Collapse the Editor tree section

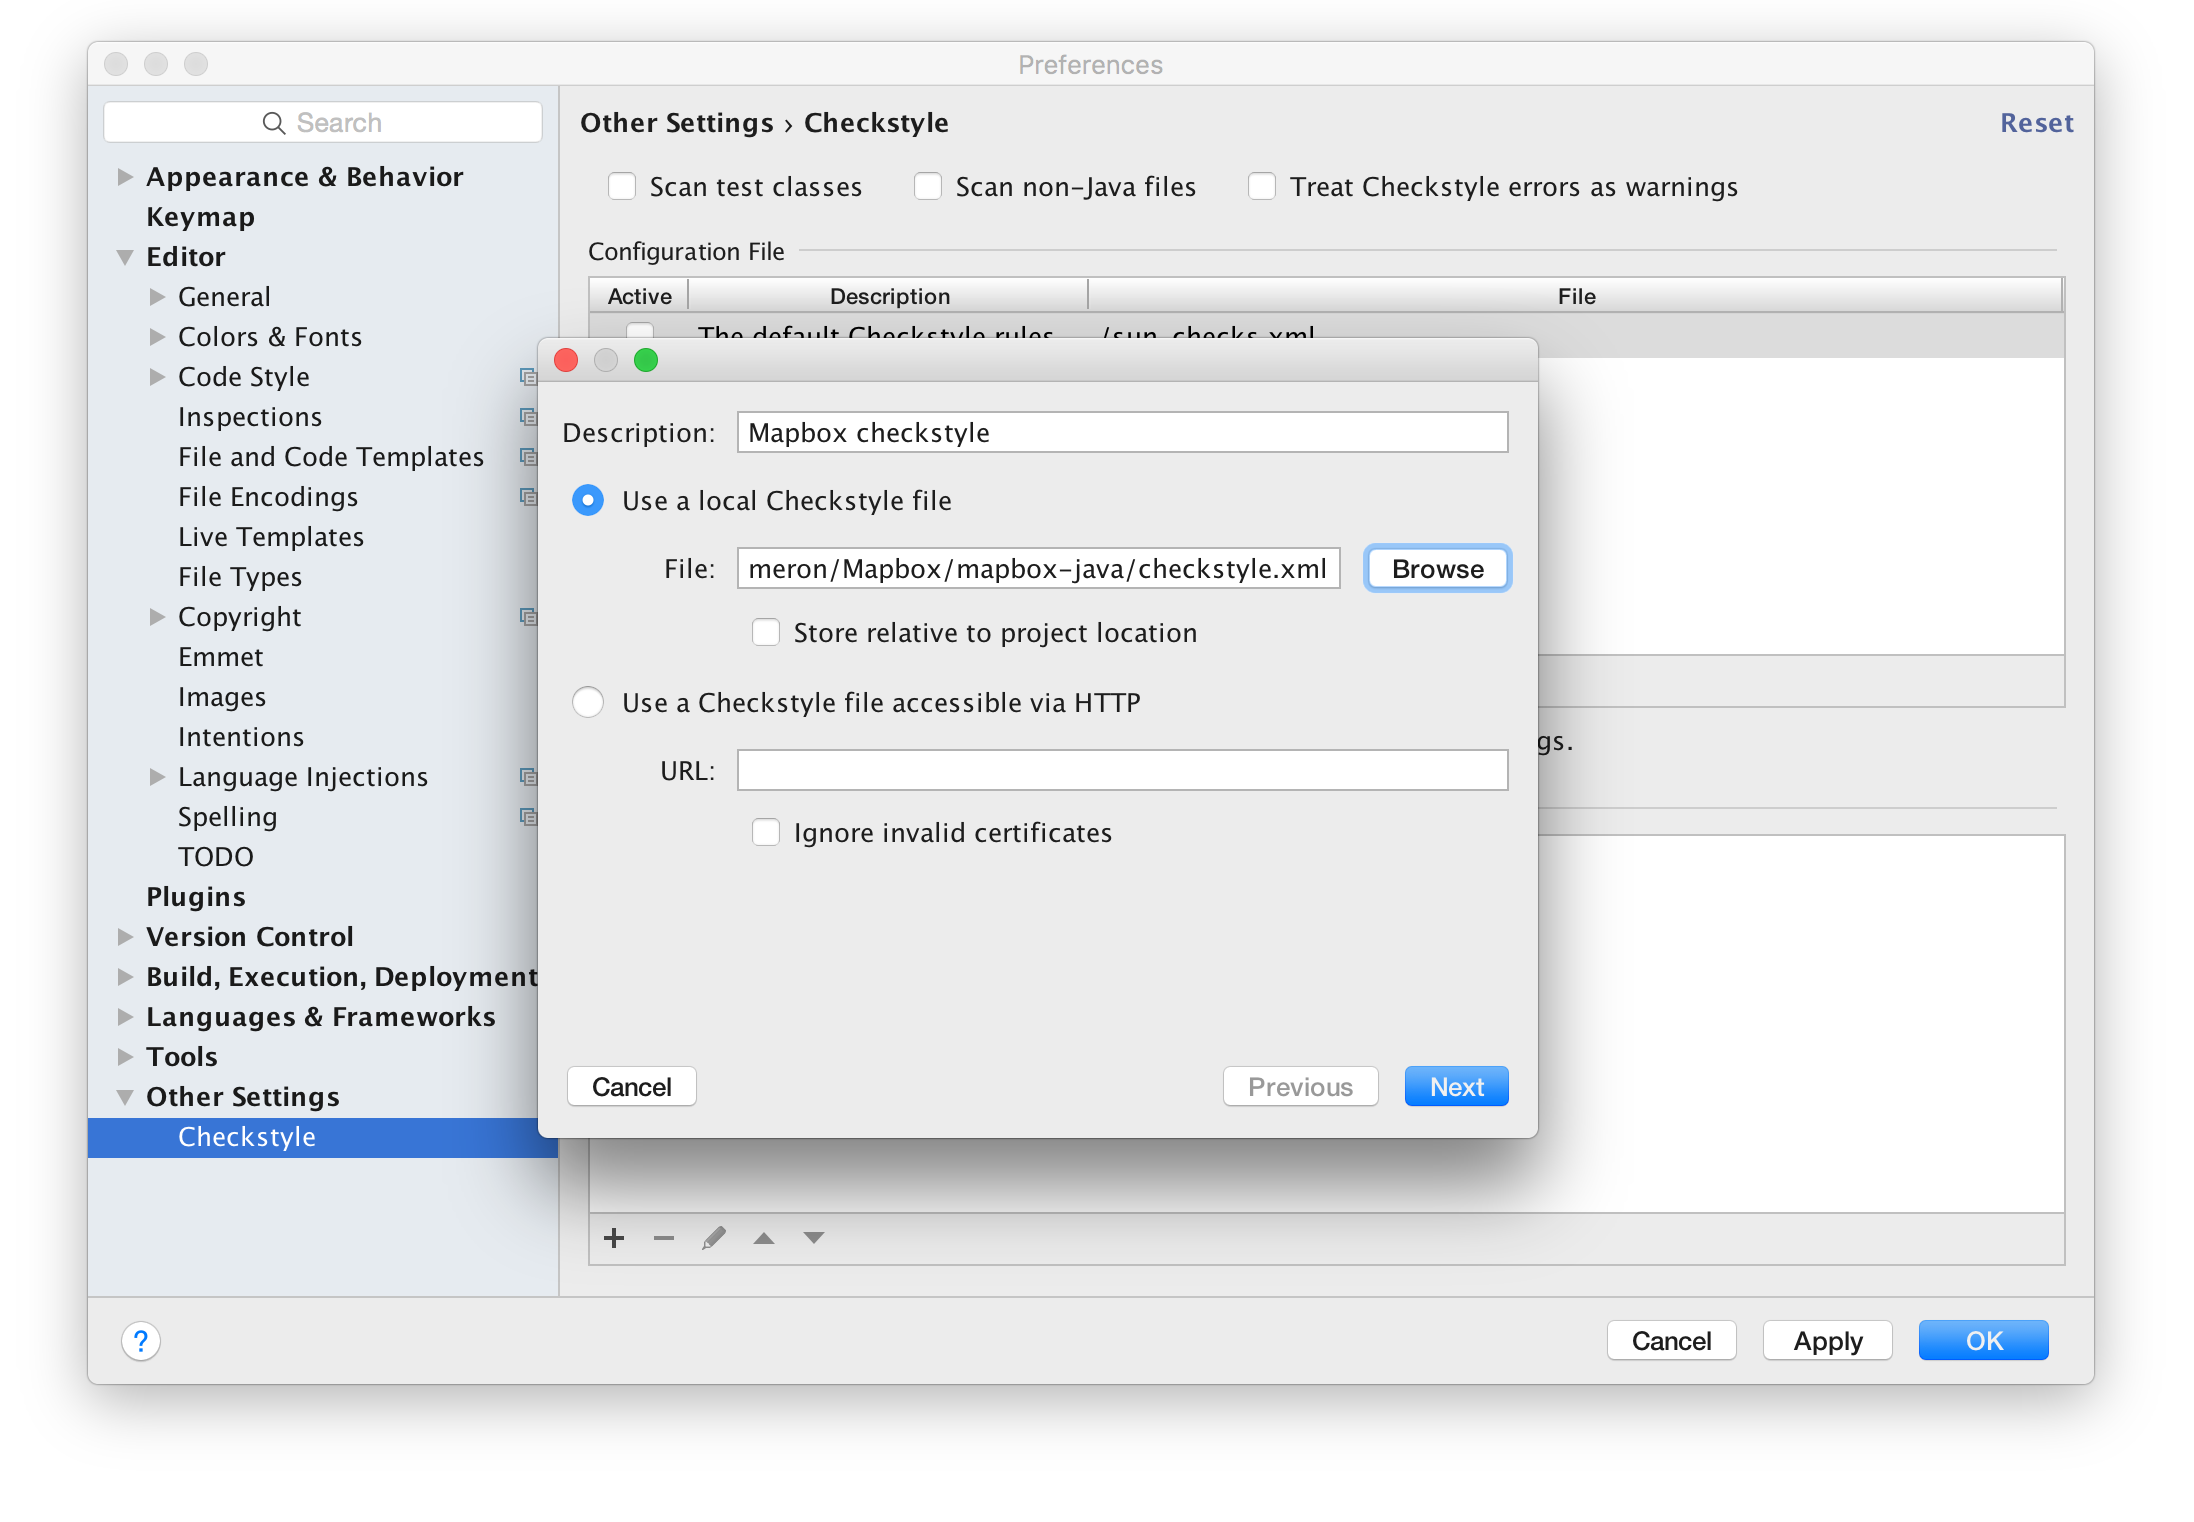(x=125, y=257)
